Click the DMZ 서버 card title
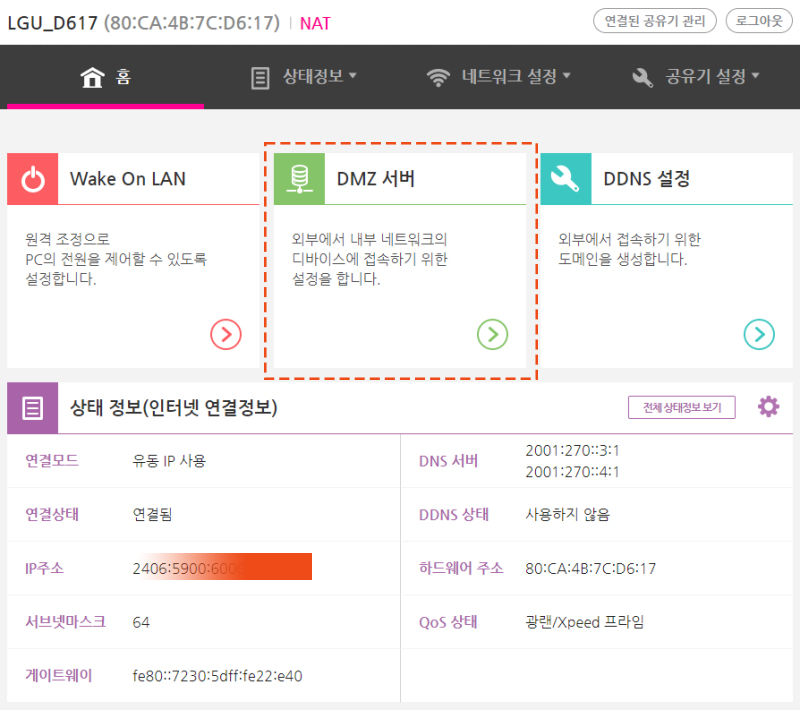The image size is (800, 710). pyautogui.click(x=375, y=180)
